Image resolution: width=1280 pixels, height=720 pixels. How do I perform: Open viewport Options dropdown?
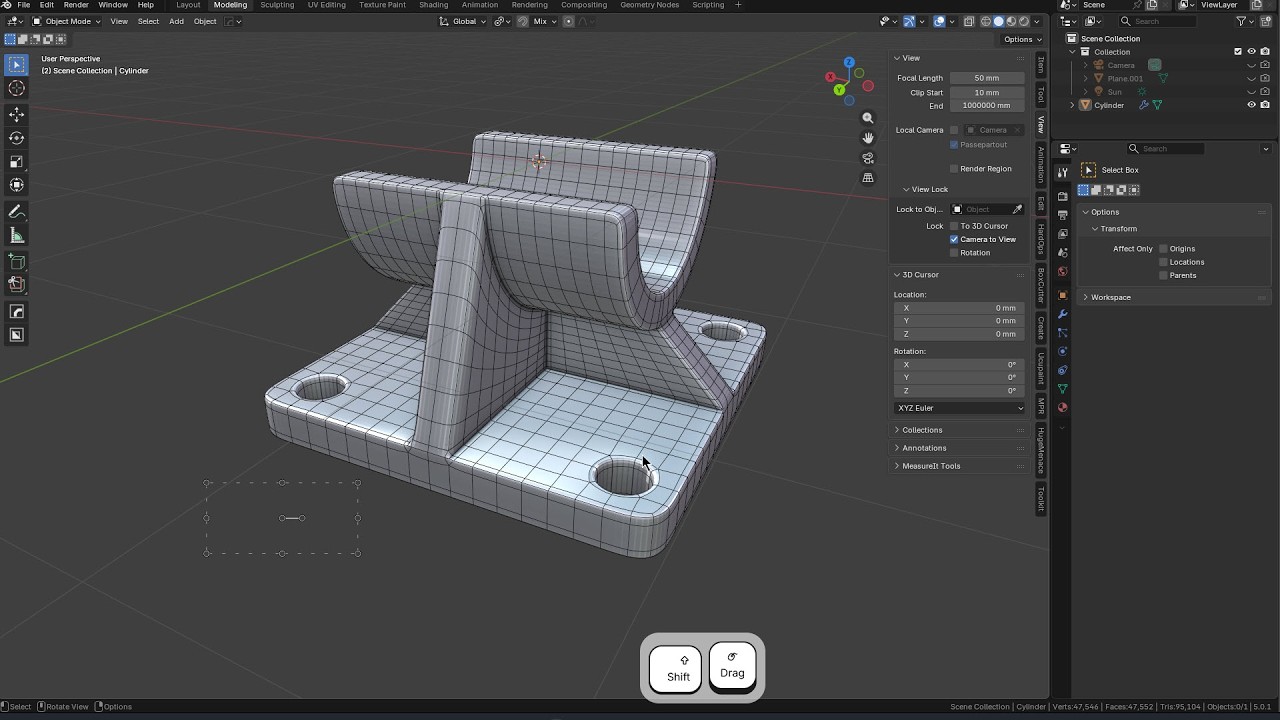pos(1022,39)
